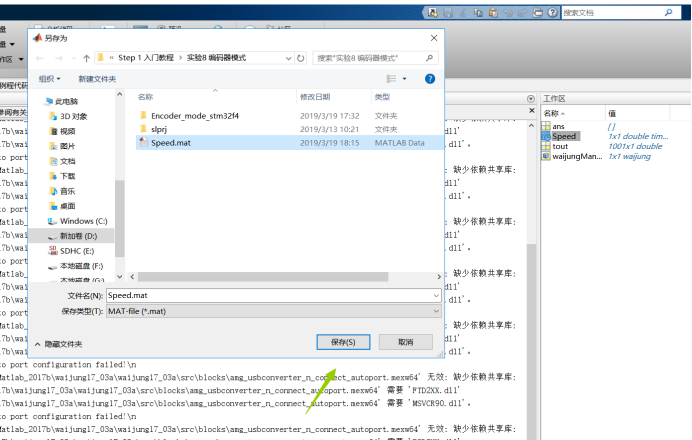Screen dimensions: 692x440
Task: Open the dialog's blue help button
Action: click(430, 79)
